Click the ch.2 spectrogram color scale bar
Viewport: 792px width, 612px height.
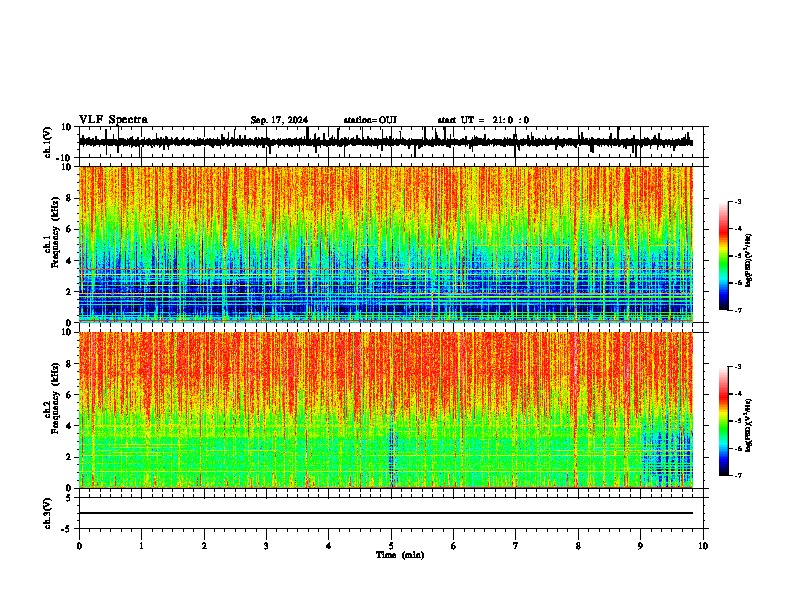pyautogui.click(x=724, y=421)
